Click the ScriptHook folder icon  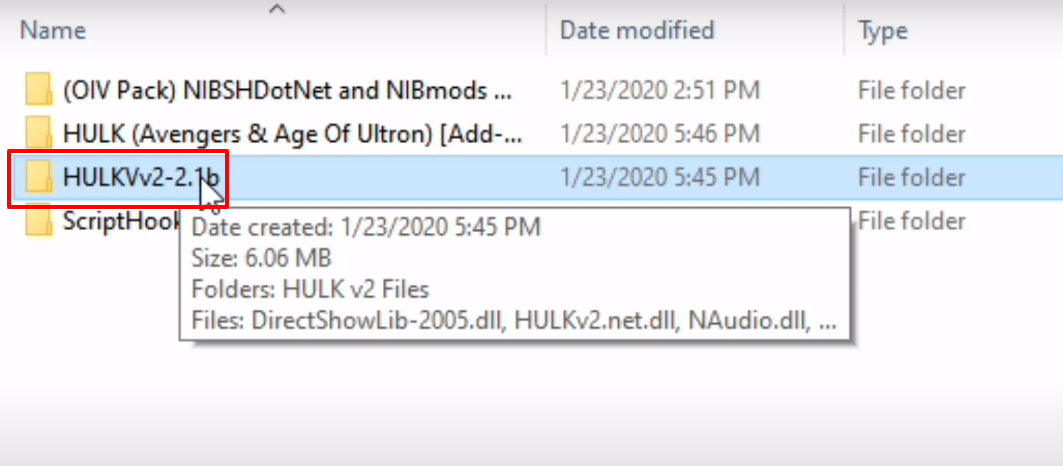39,222
